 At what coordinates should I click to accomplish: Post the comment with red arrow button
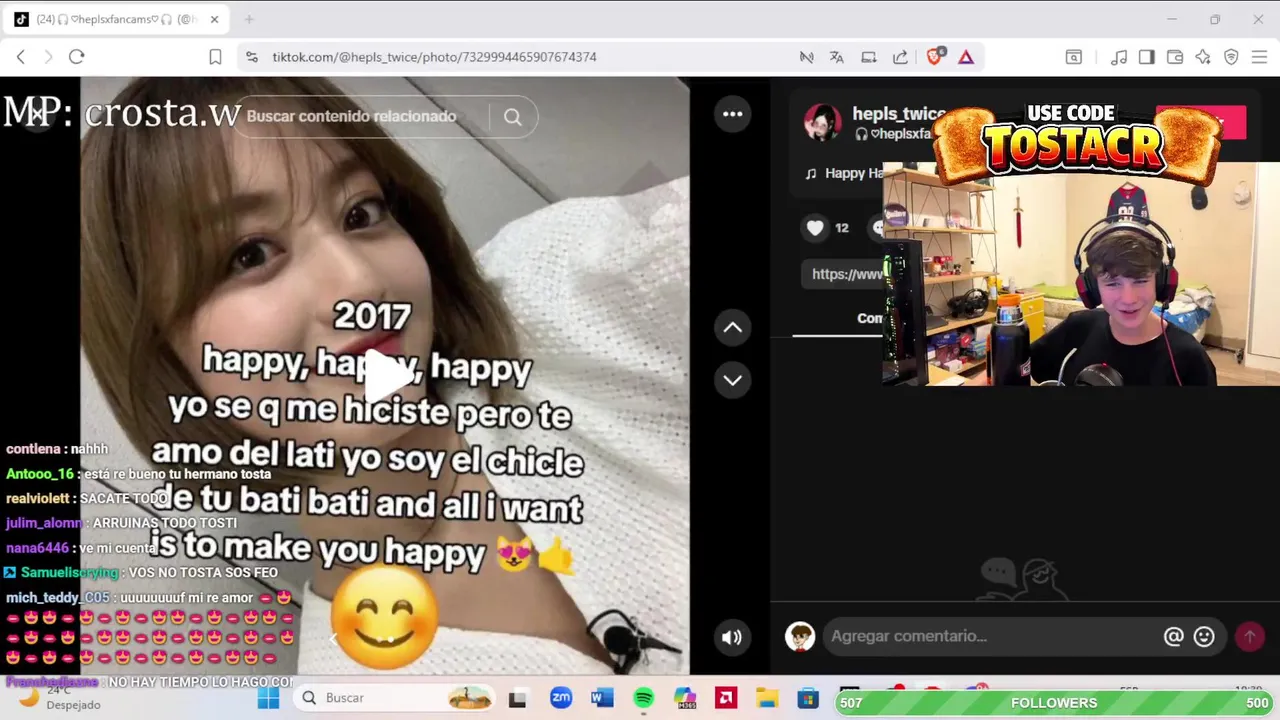(1249, 636)
